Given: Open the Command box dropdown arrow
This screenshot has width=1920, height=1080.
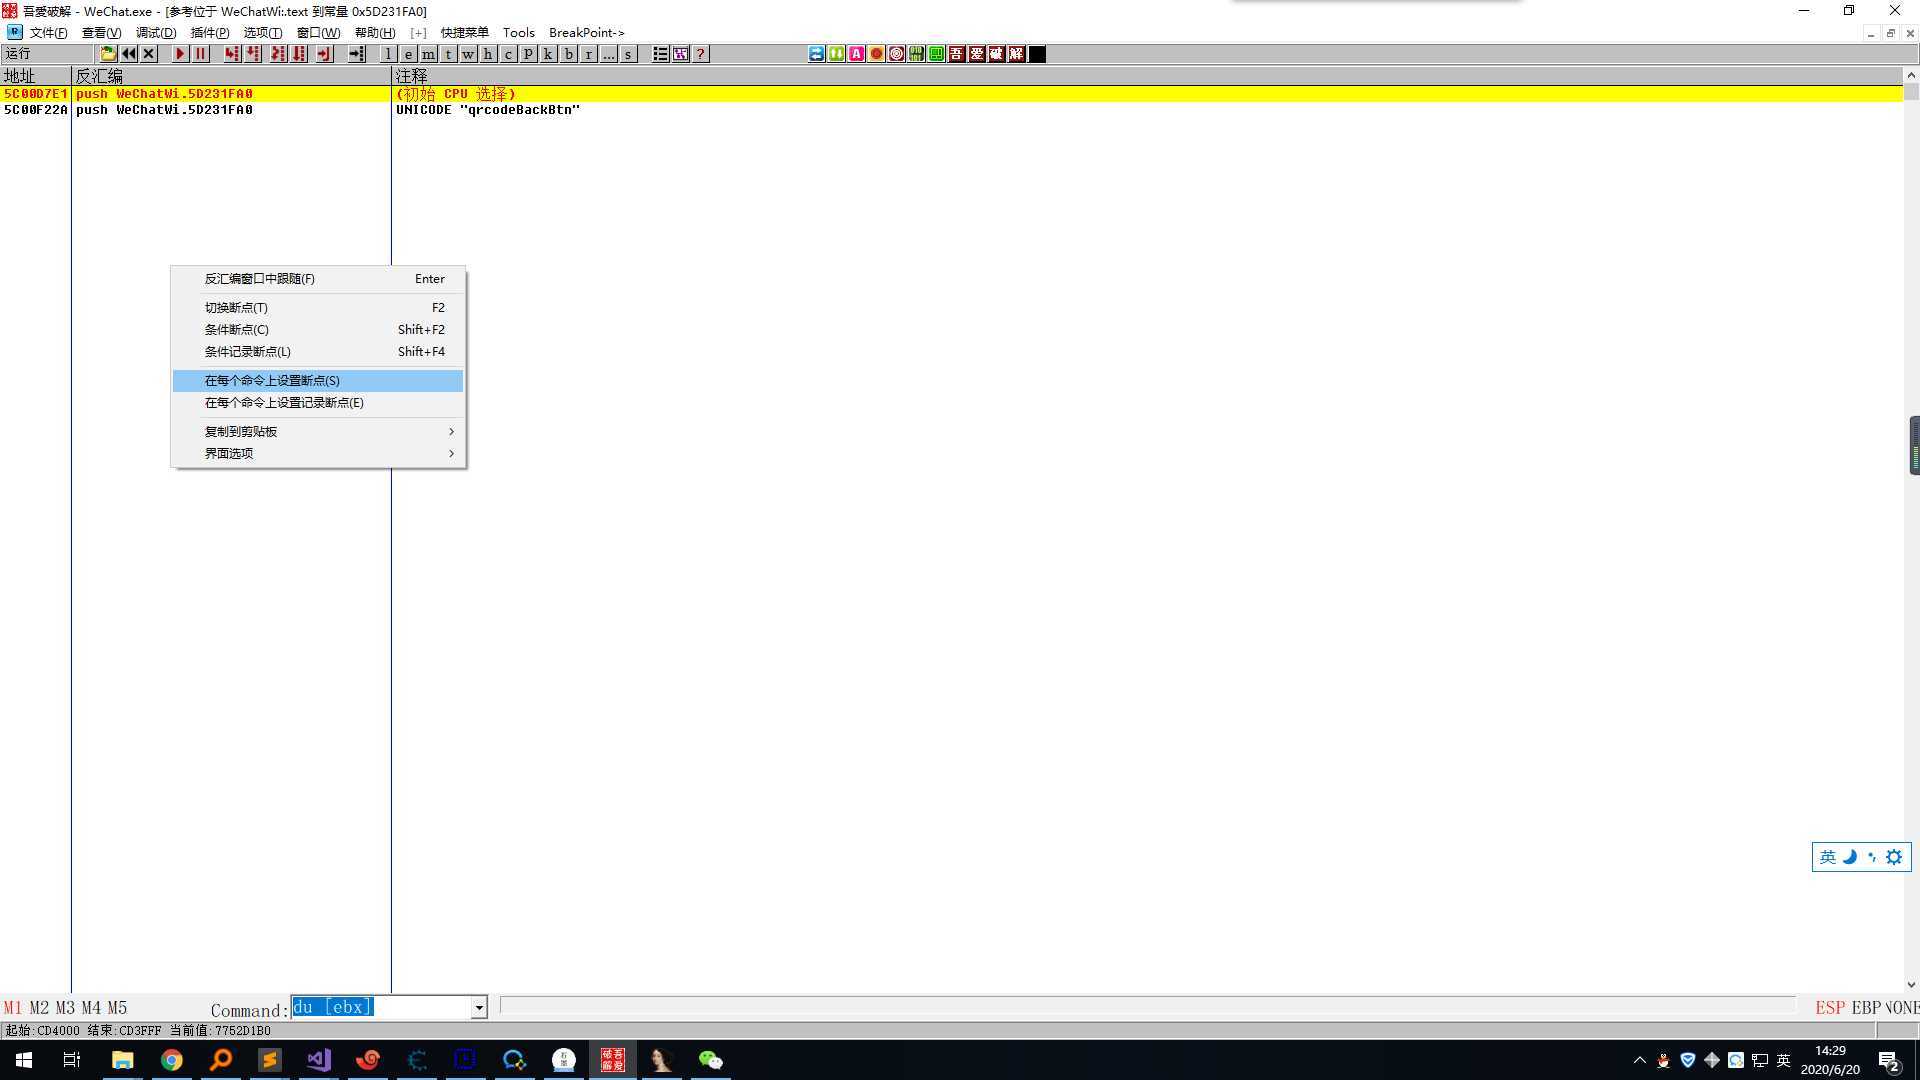Looking at the screenshot, I should (x=479, y=1008).
